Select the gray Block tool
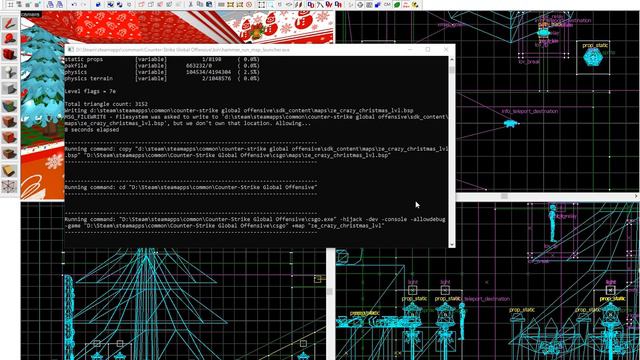 coord(9,88)
